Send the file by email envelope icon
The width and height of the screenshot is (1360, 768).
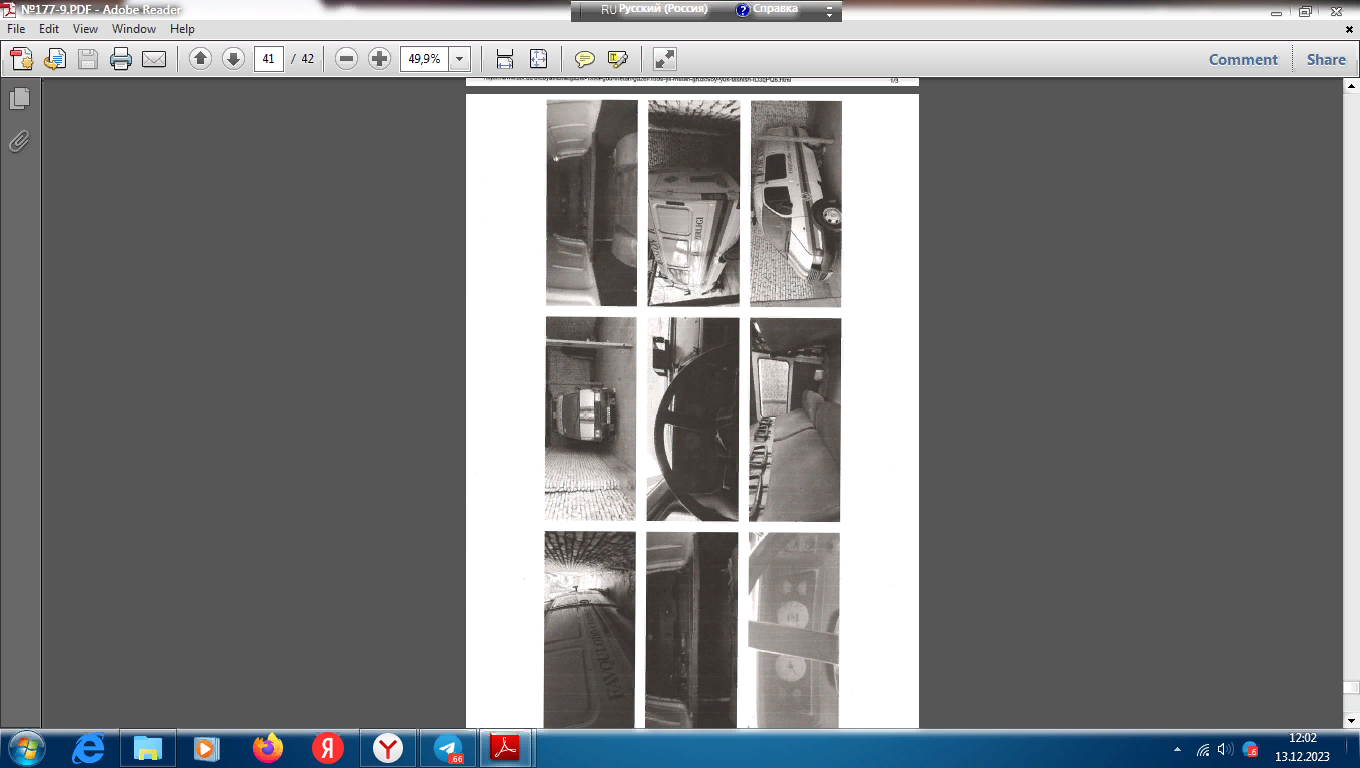click(154, 59)
